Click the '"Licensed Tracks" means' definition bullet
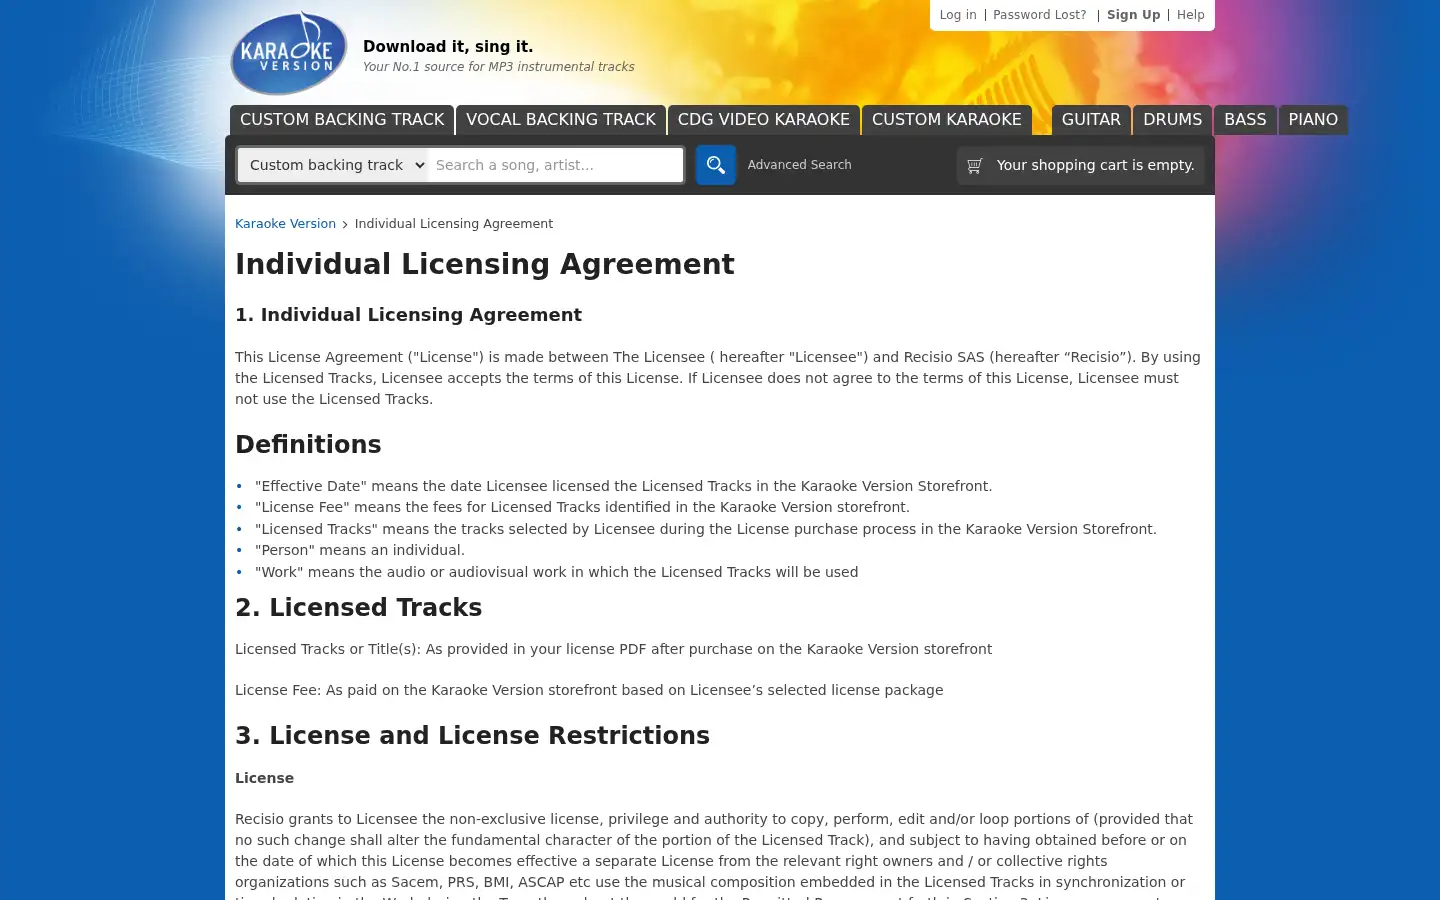The width and height of the screenshot is (1440, 900). tap(705, 529)
